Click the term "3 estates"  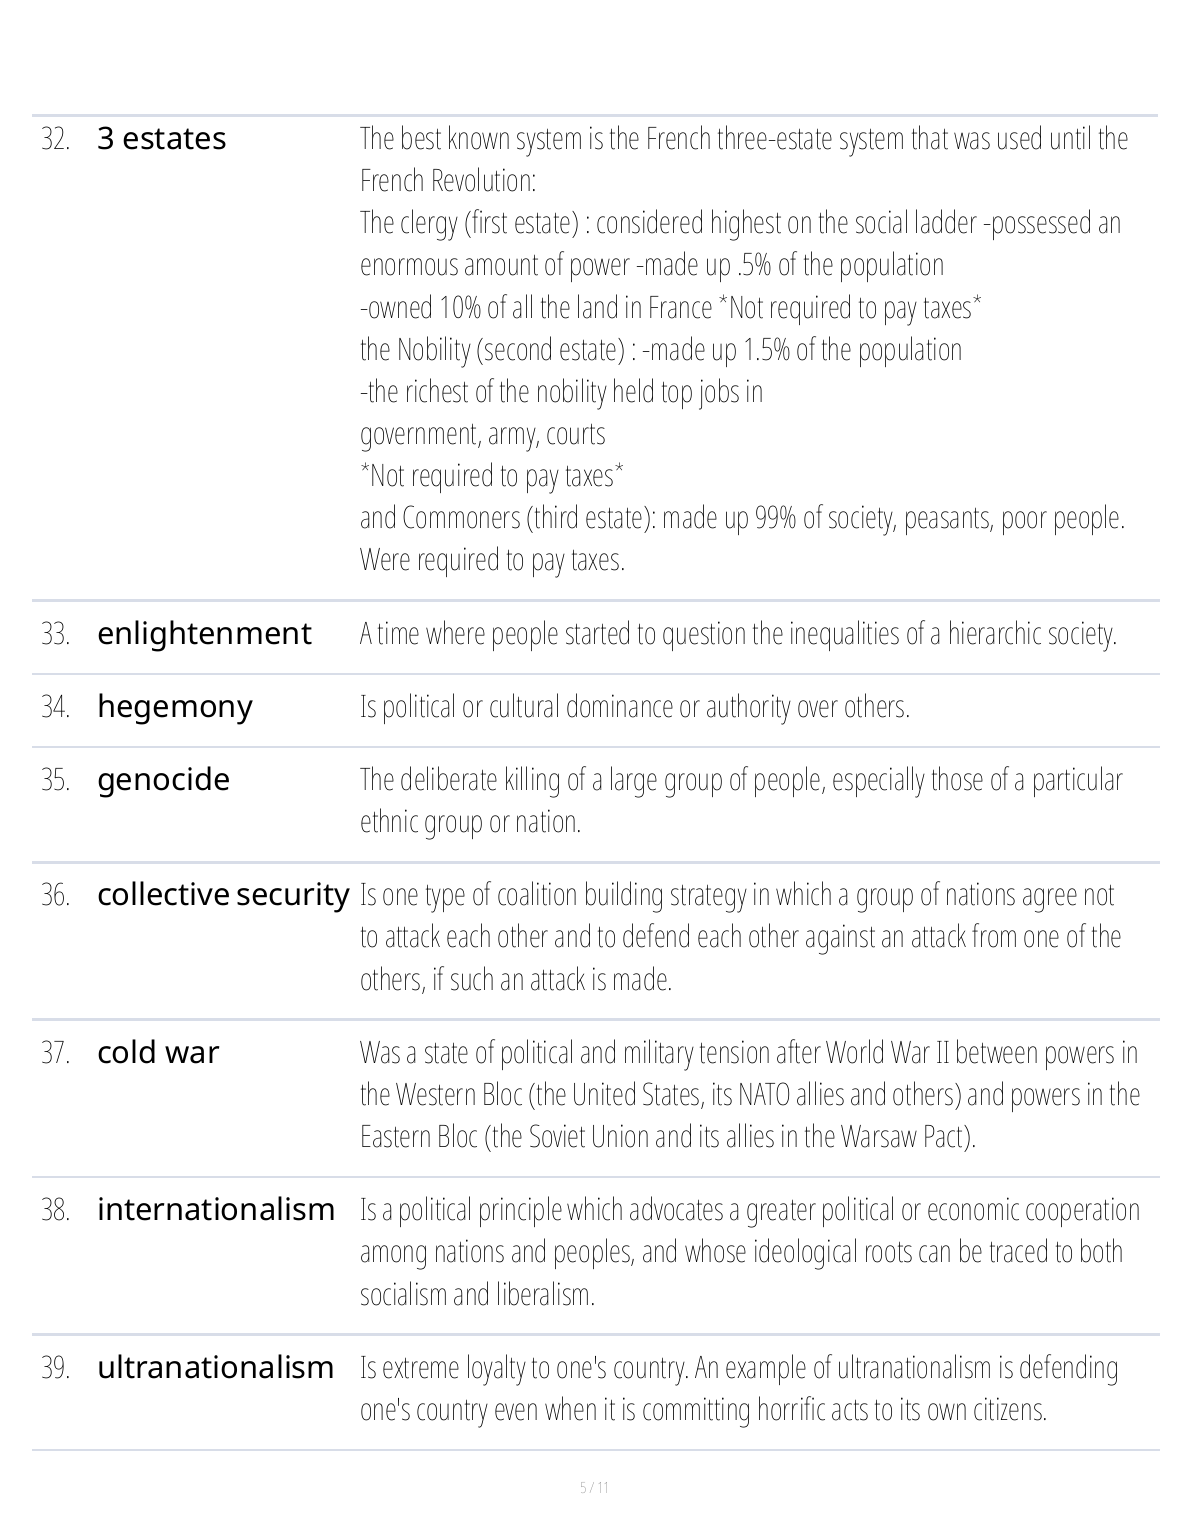[162, 139]
